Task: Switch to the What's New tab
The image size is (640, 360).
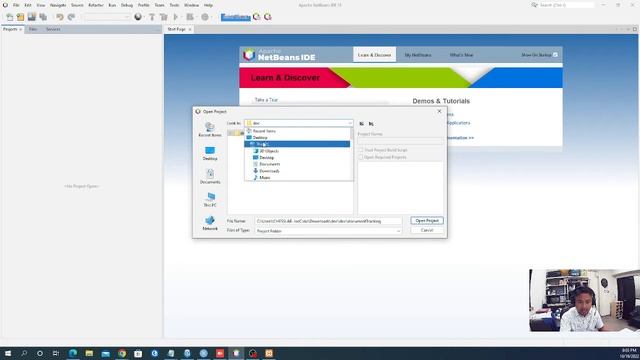Action: click(462, 55)
